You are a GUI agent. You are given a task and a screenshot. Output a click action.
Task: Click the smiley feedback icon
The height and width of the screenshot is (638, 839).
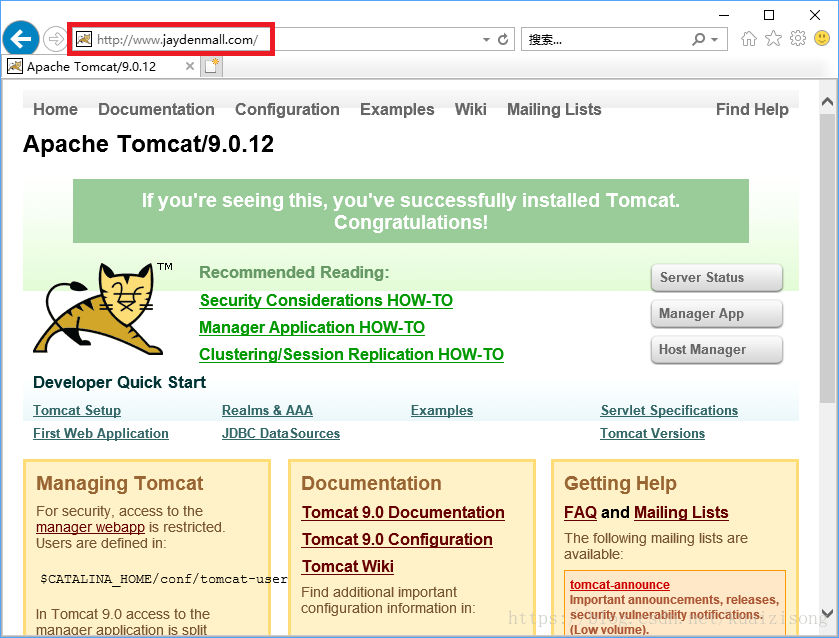[822, 39]
